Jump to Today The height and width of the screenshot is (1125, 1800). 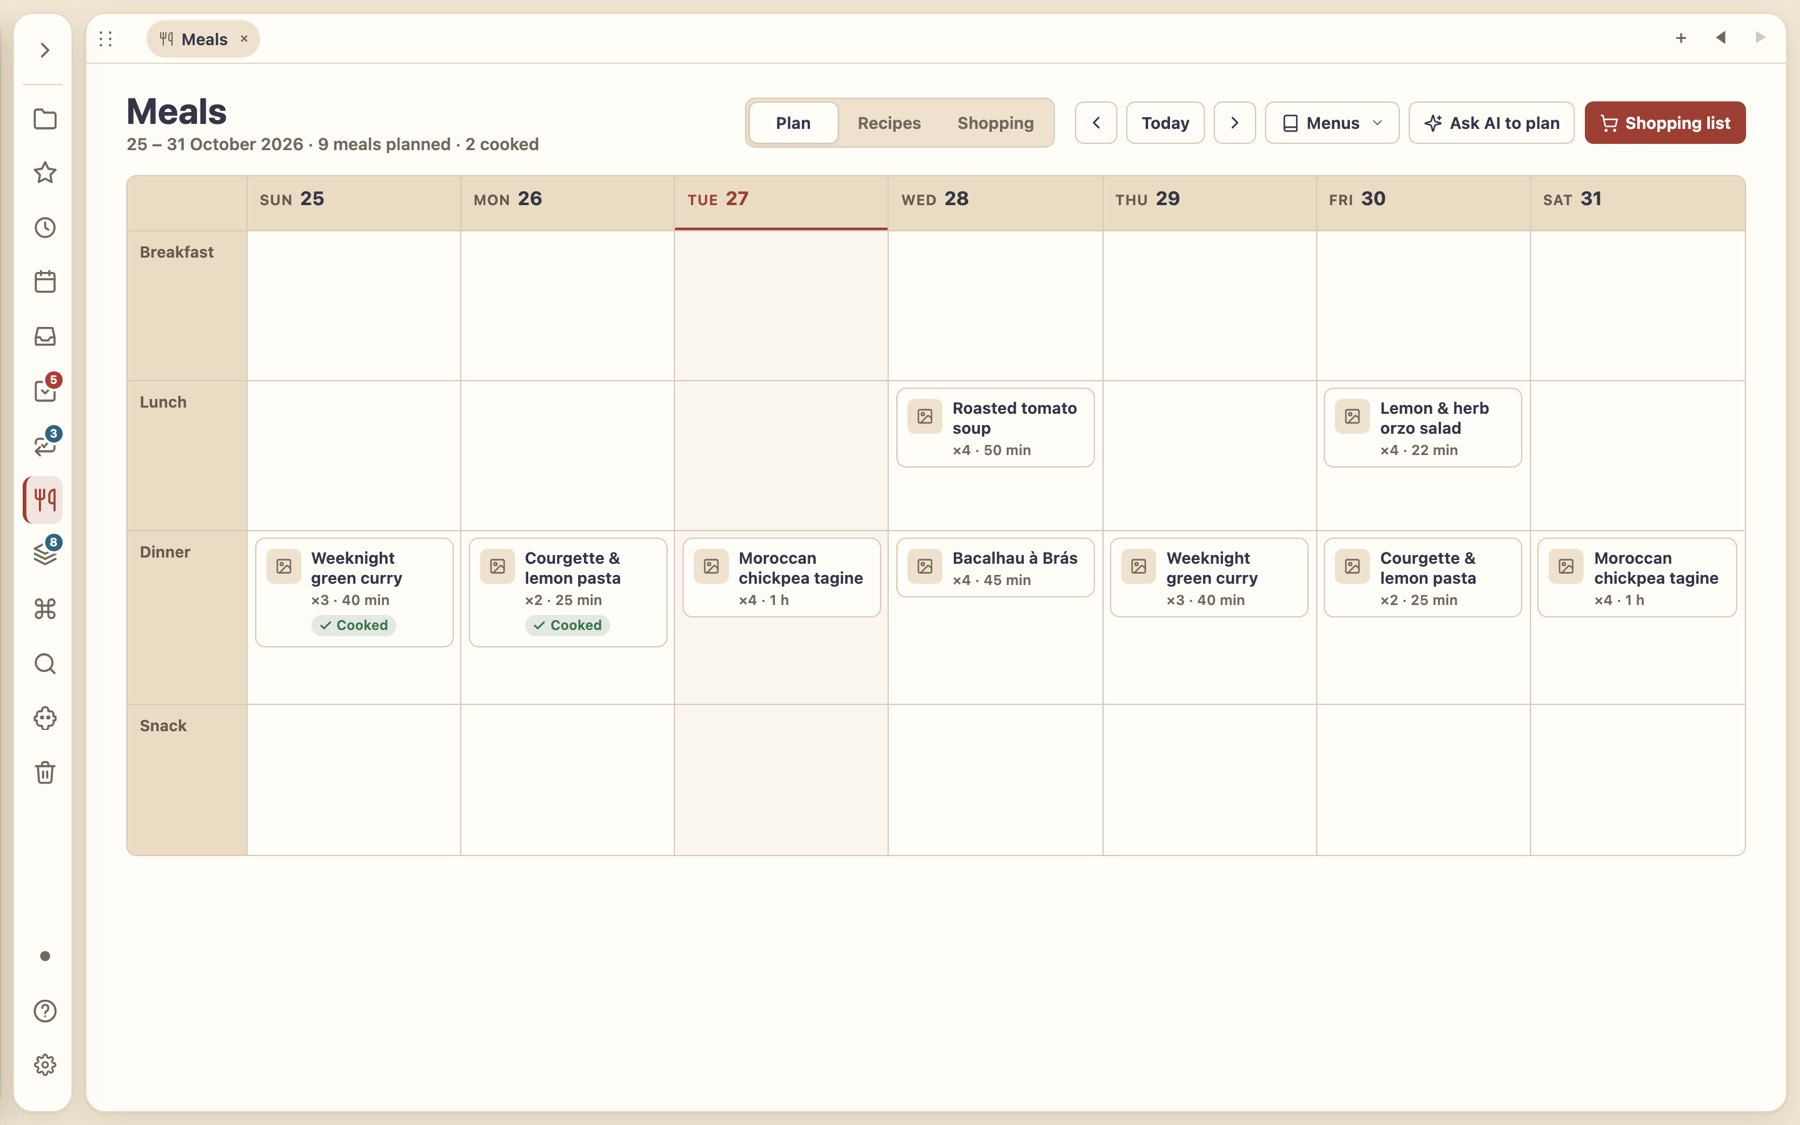1165,123
